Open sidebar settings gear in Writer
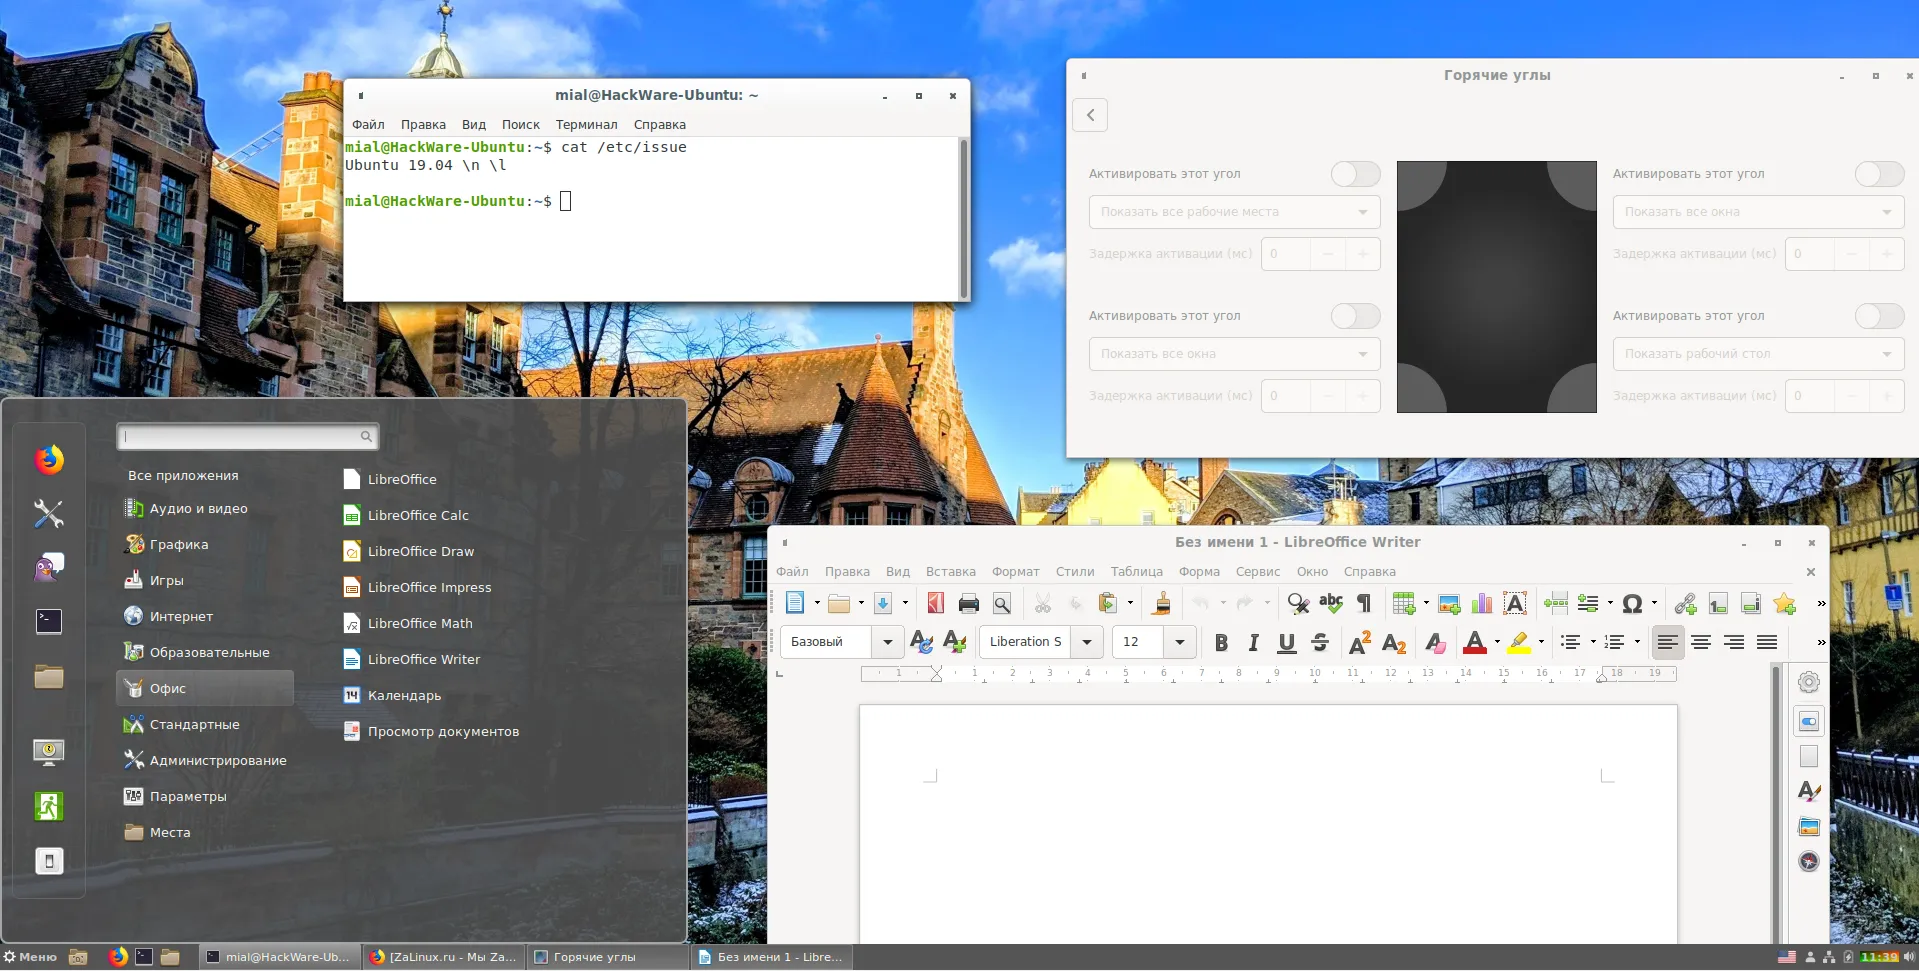The image size is (1919, 971). click(x=1808, y=682)
